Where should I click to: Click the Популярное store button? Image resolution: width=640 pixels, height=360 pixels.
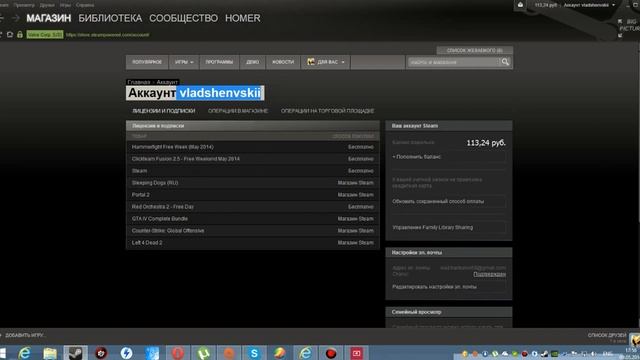147,62
